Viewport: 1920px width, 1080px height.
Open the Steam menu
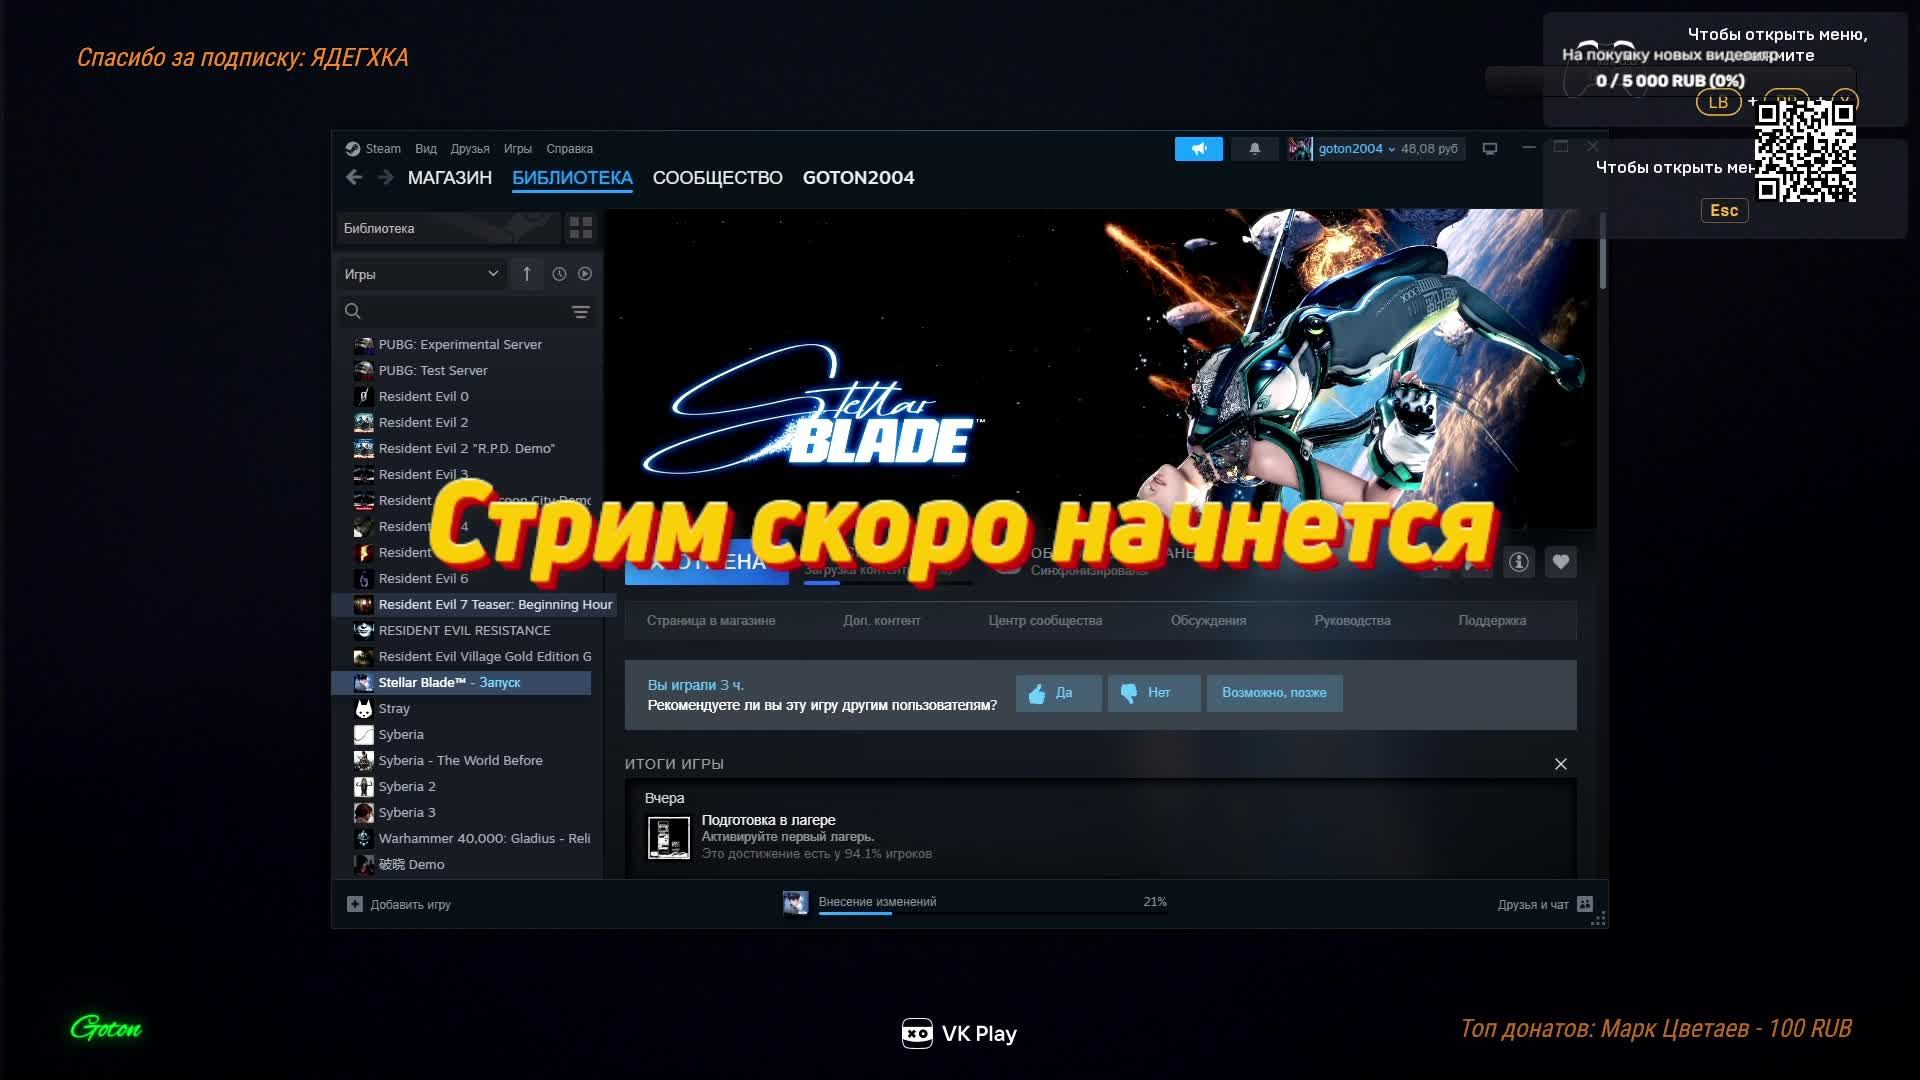[373, 149]
